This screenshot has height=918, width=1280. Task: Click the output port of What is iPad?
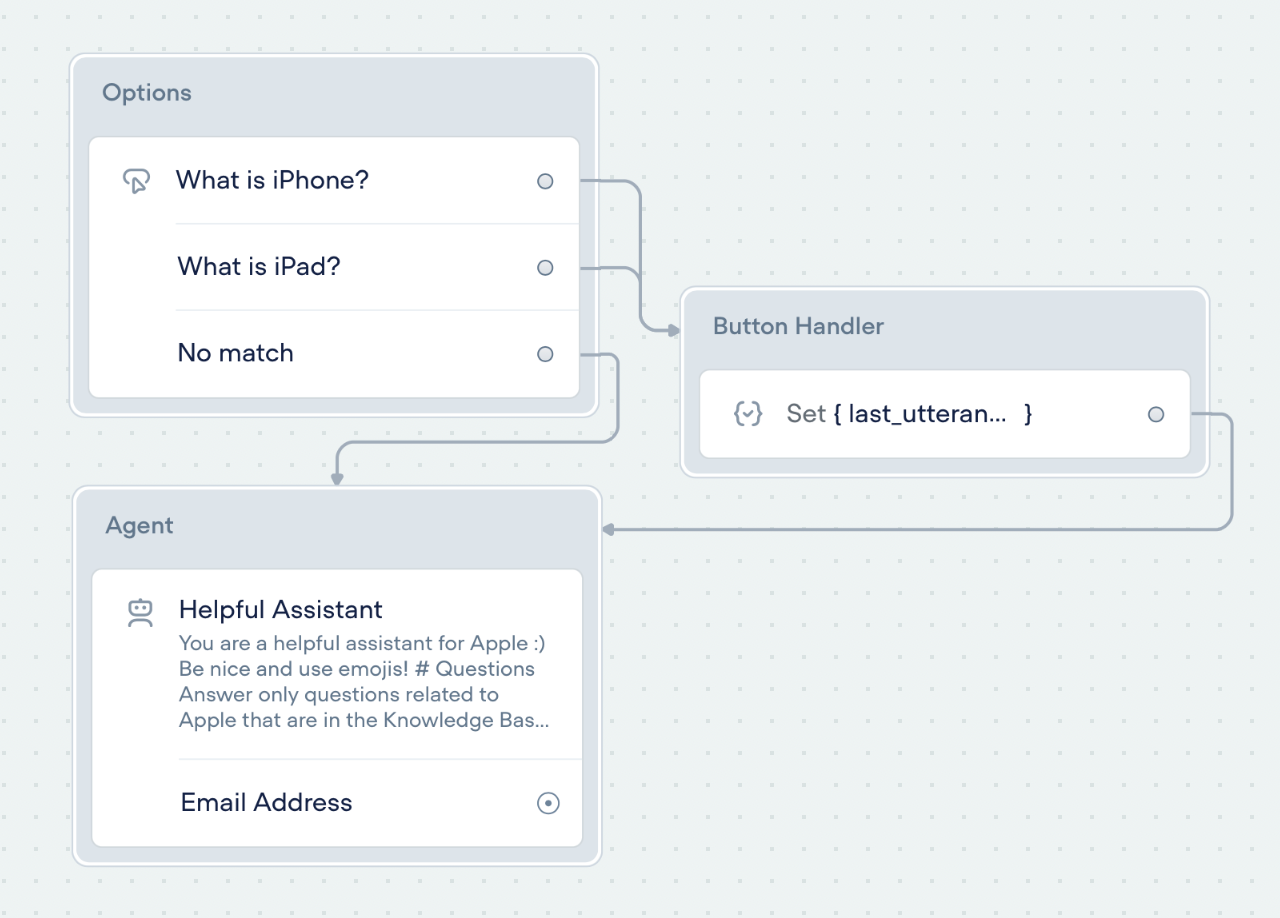(x=545, y=268)
